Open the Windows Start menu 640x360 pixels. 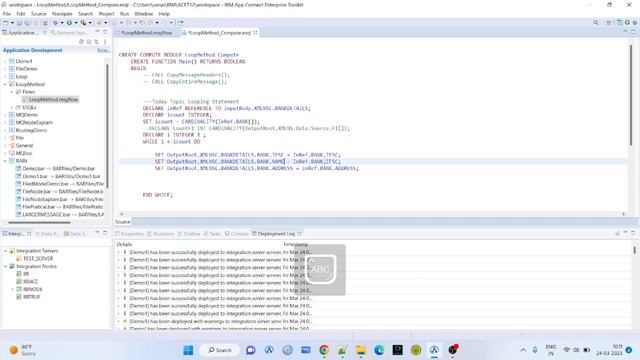point(188,350)
